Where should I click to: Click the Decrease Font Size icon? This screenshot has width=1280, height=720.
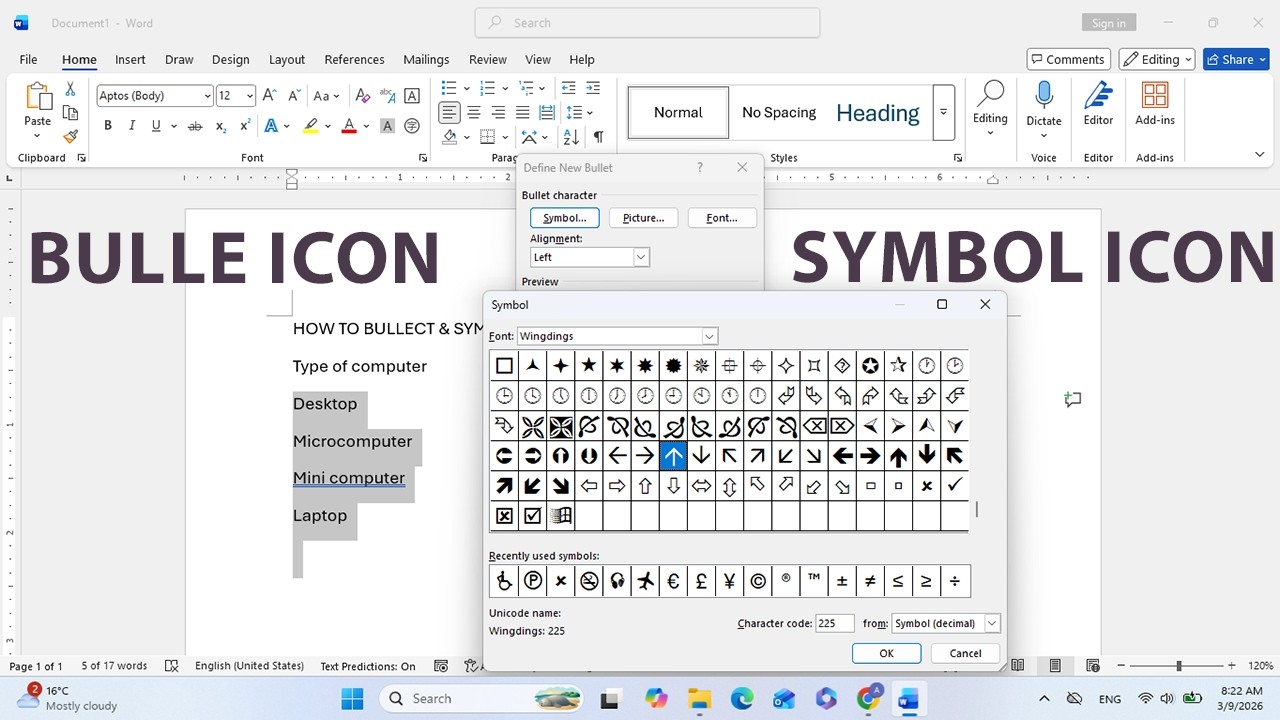pyautogui.click(x=294, y=96)
